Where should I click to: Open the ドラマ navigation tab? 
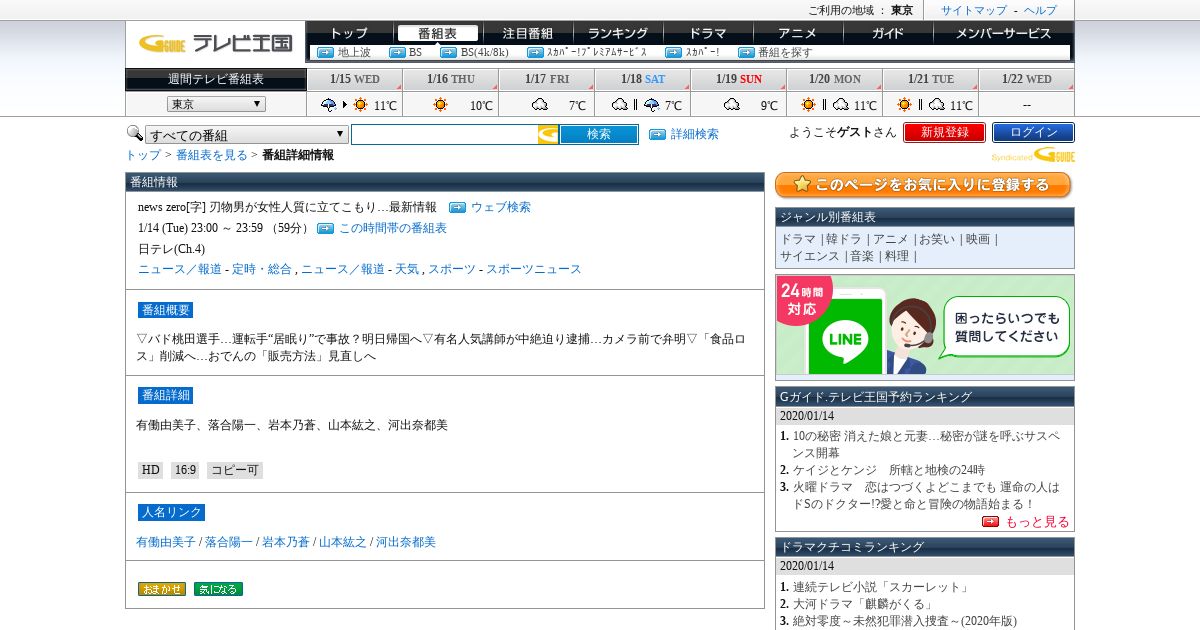(x=708, y=33)
